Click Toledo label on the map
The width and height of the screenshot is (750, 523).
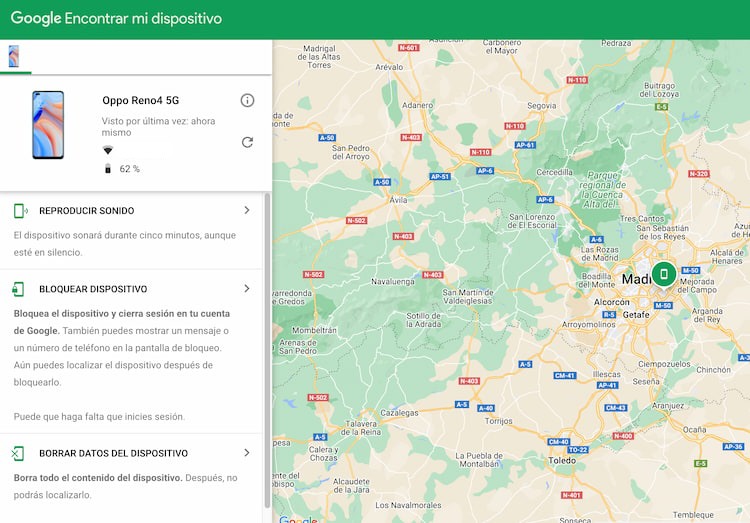pyautogui.click(x=562, y=460)
